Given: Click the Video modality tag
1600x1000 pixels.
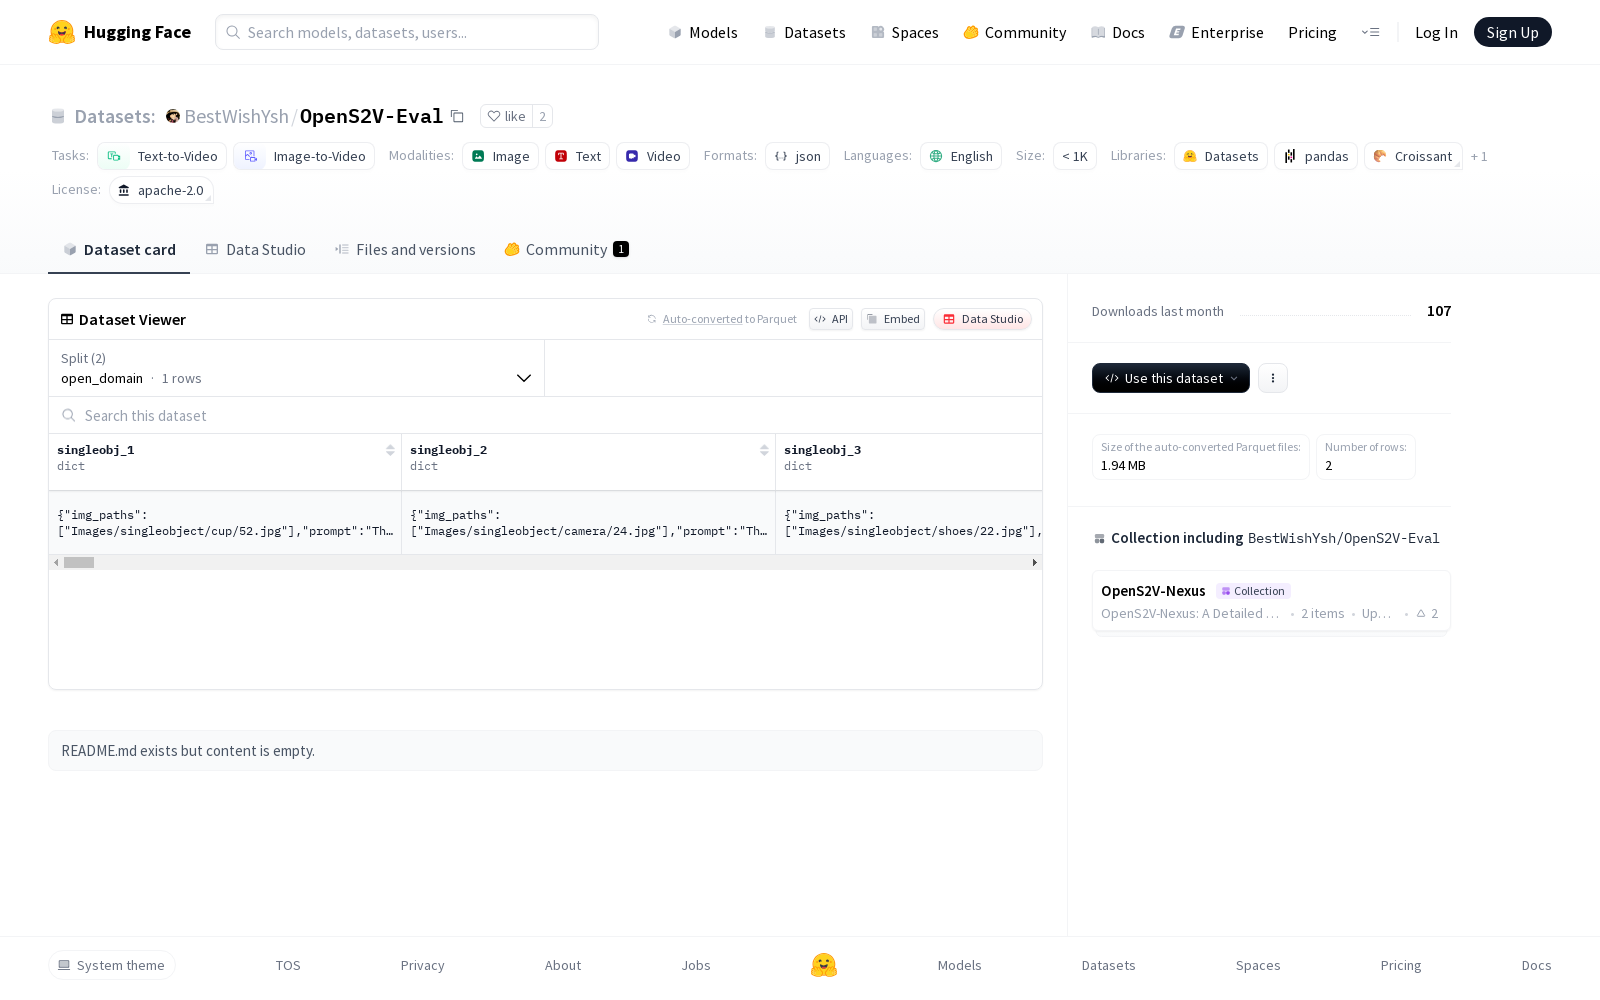Looking at the screenshot, I should (x=653, y=156).
